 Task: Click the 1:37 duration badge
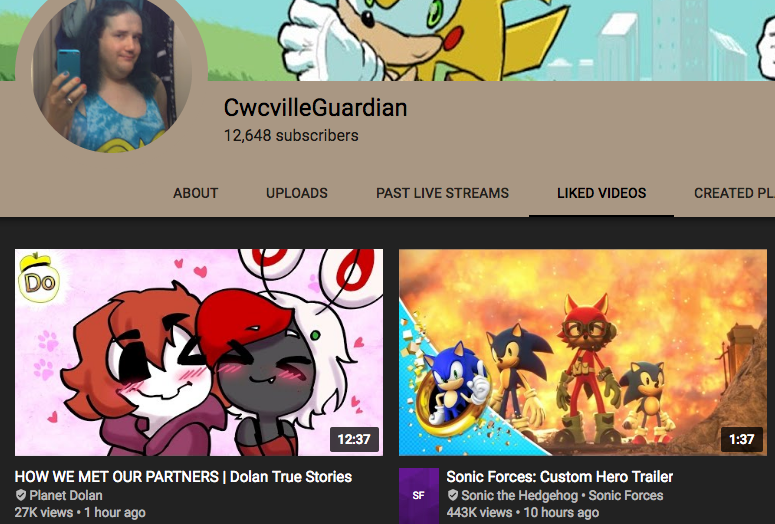[x=741, y=439]
